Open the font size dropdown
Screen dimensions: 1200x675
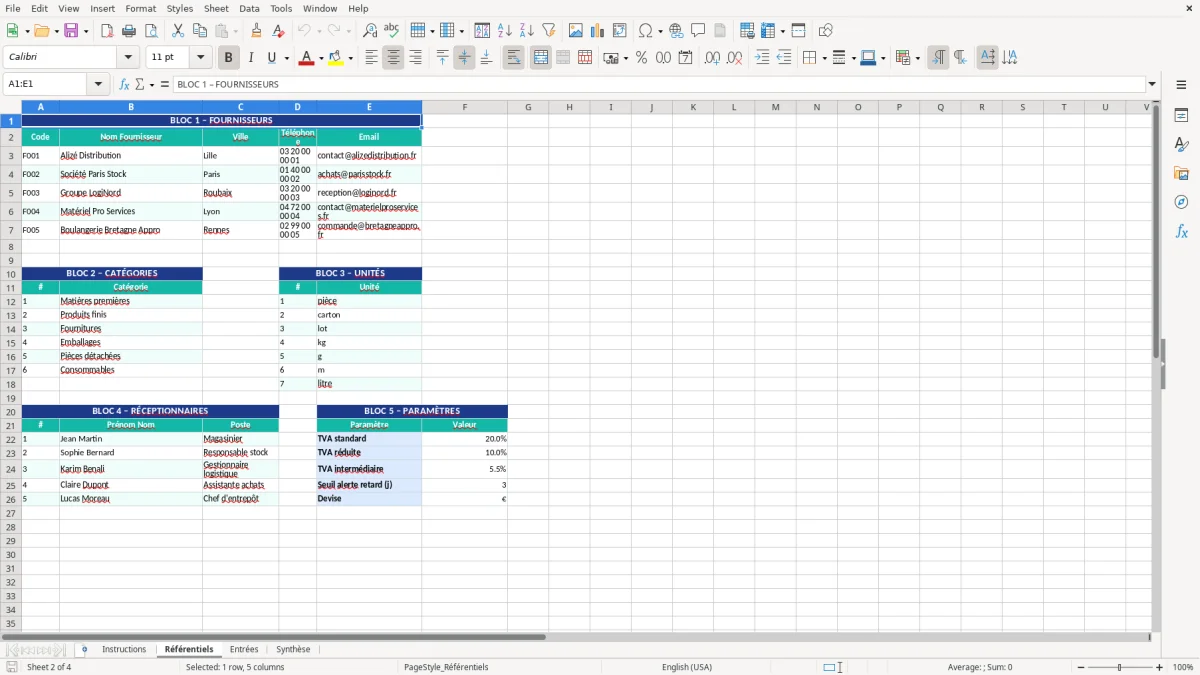pyautogui.click(x=201, y=58)
